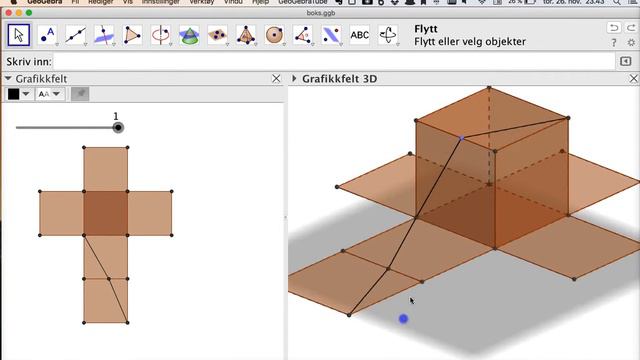This screenshot has width=640, height=360.
Task: Toggle the pin button in Grafikkfelt style bar
Action: [x=80, y=94]
